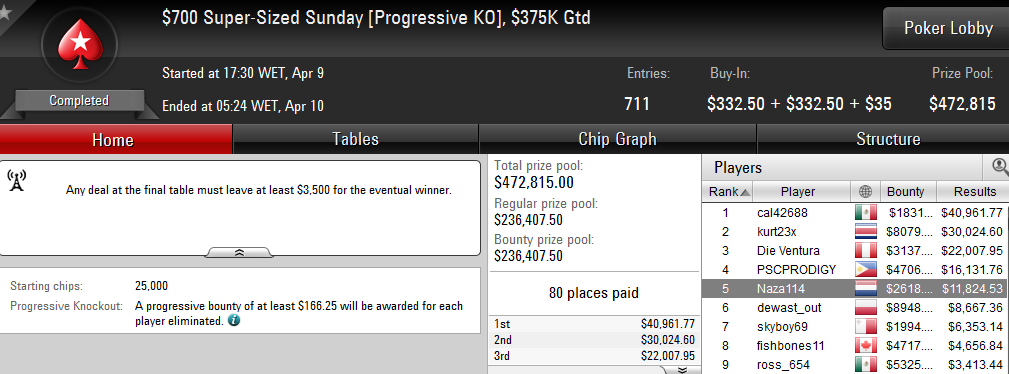
Task: Click the info icon beside progressive bounty text
Action: click(x=234, y=320)
